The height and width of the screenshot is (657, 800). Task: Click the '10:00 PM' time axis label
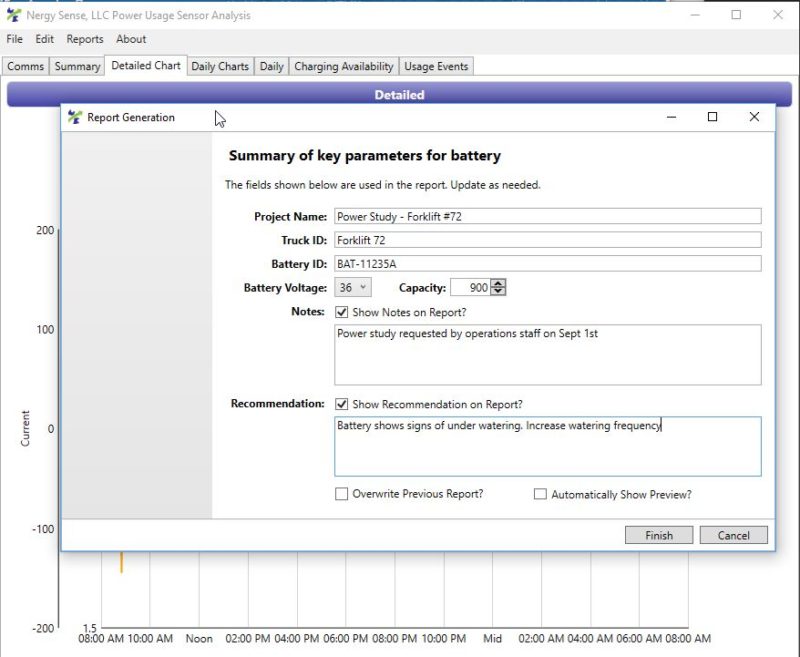click(x=444, y=639)
